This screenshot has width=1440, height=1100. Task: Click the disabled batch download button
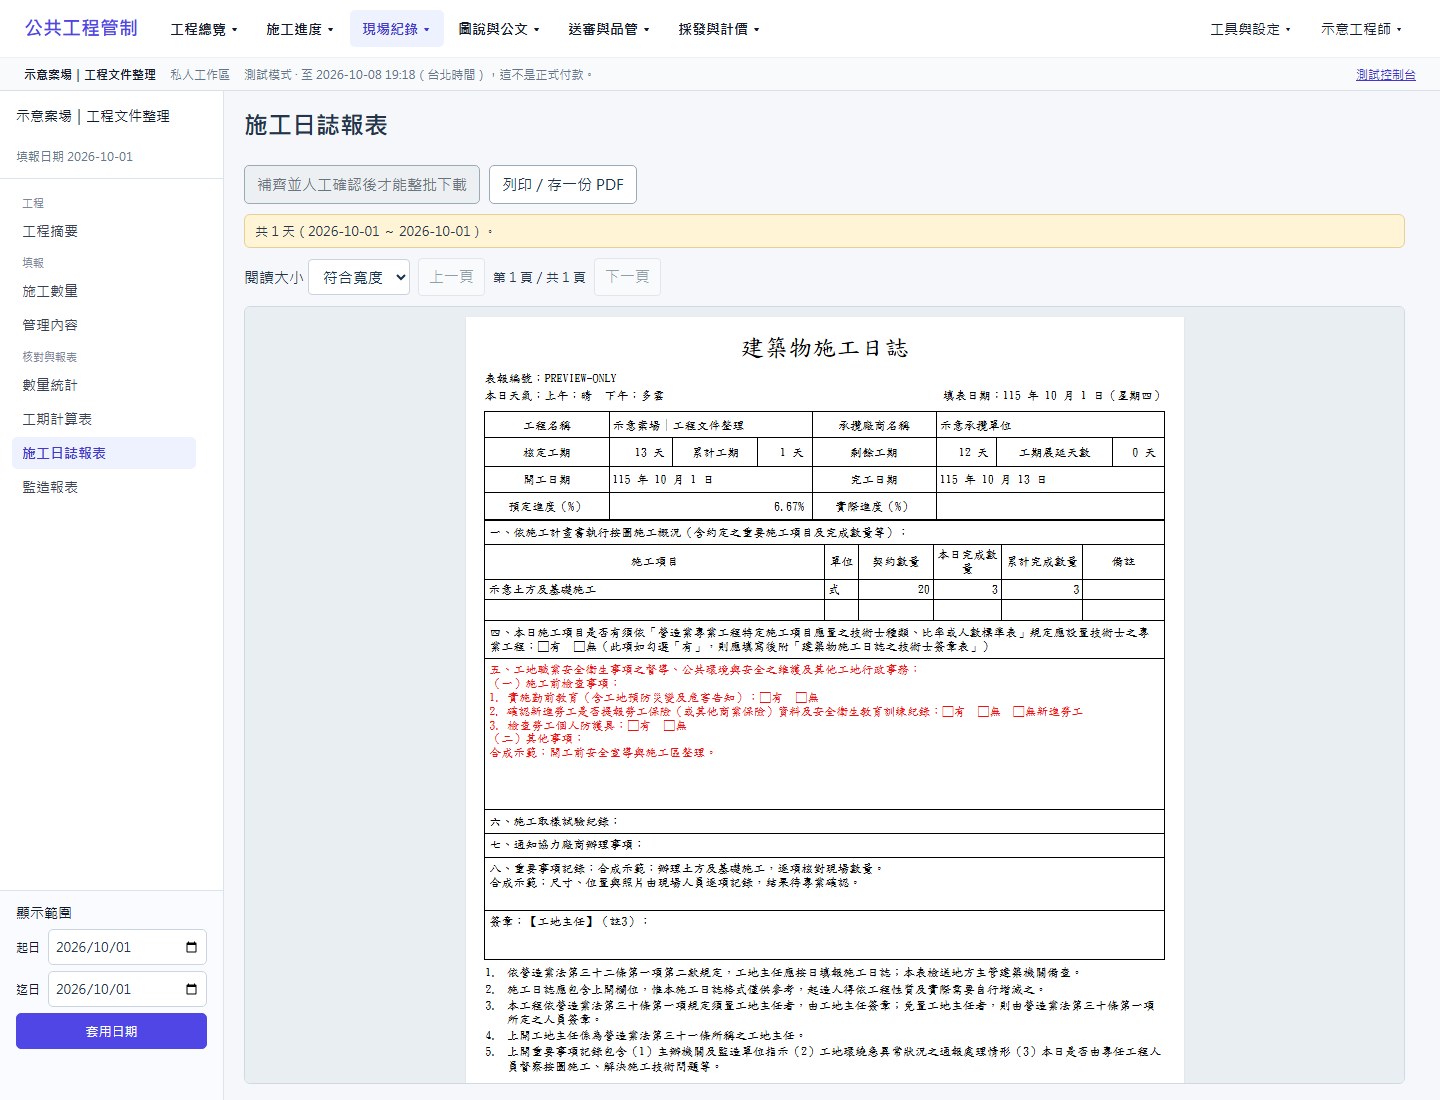click(362, 185)
